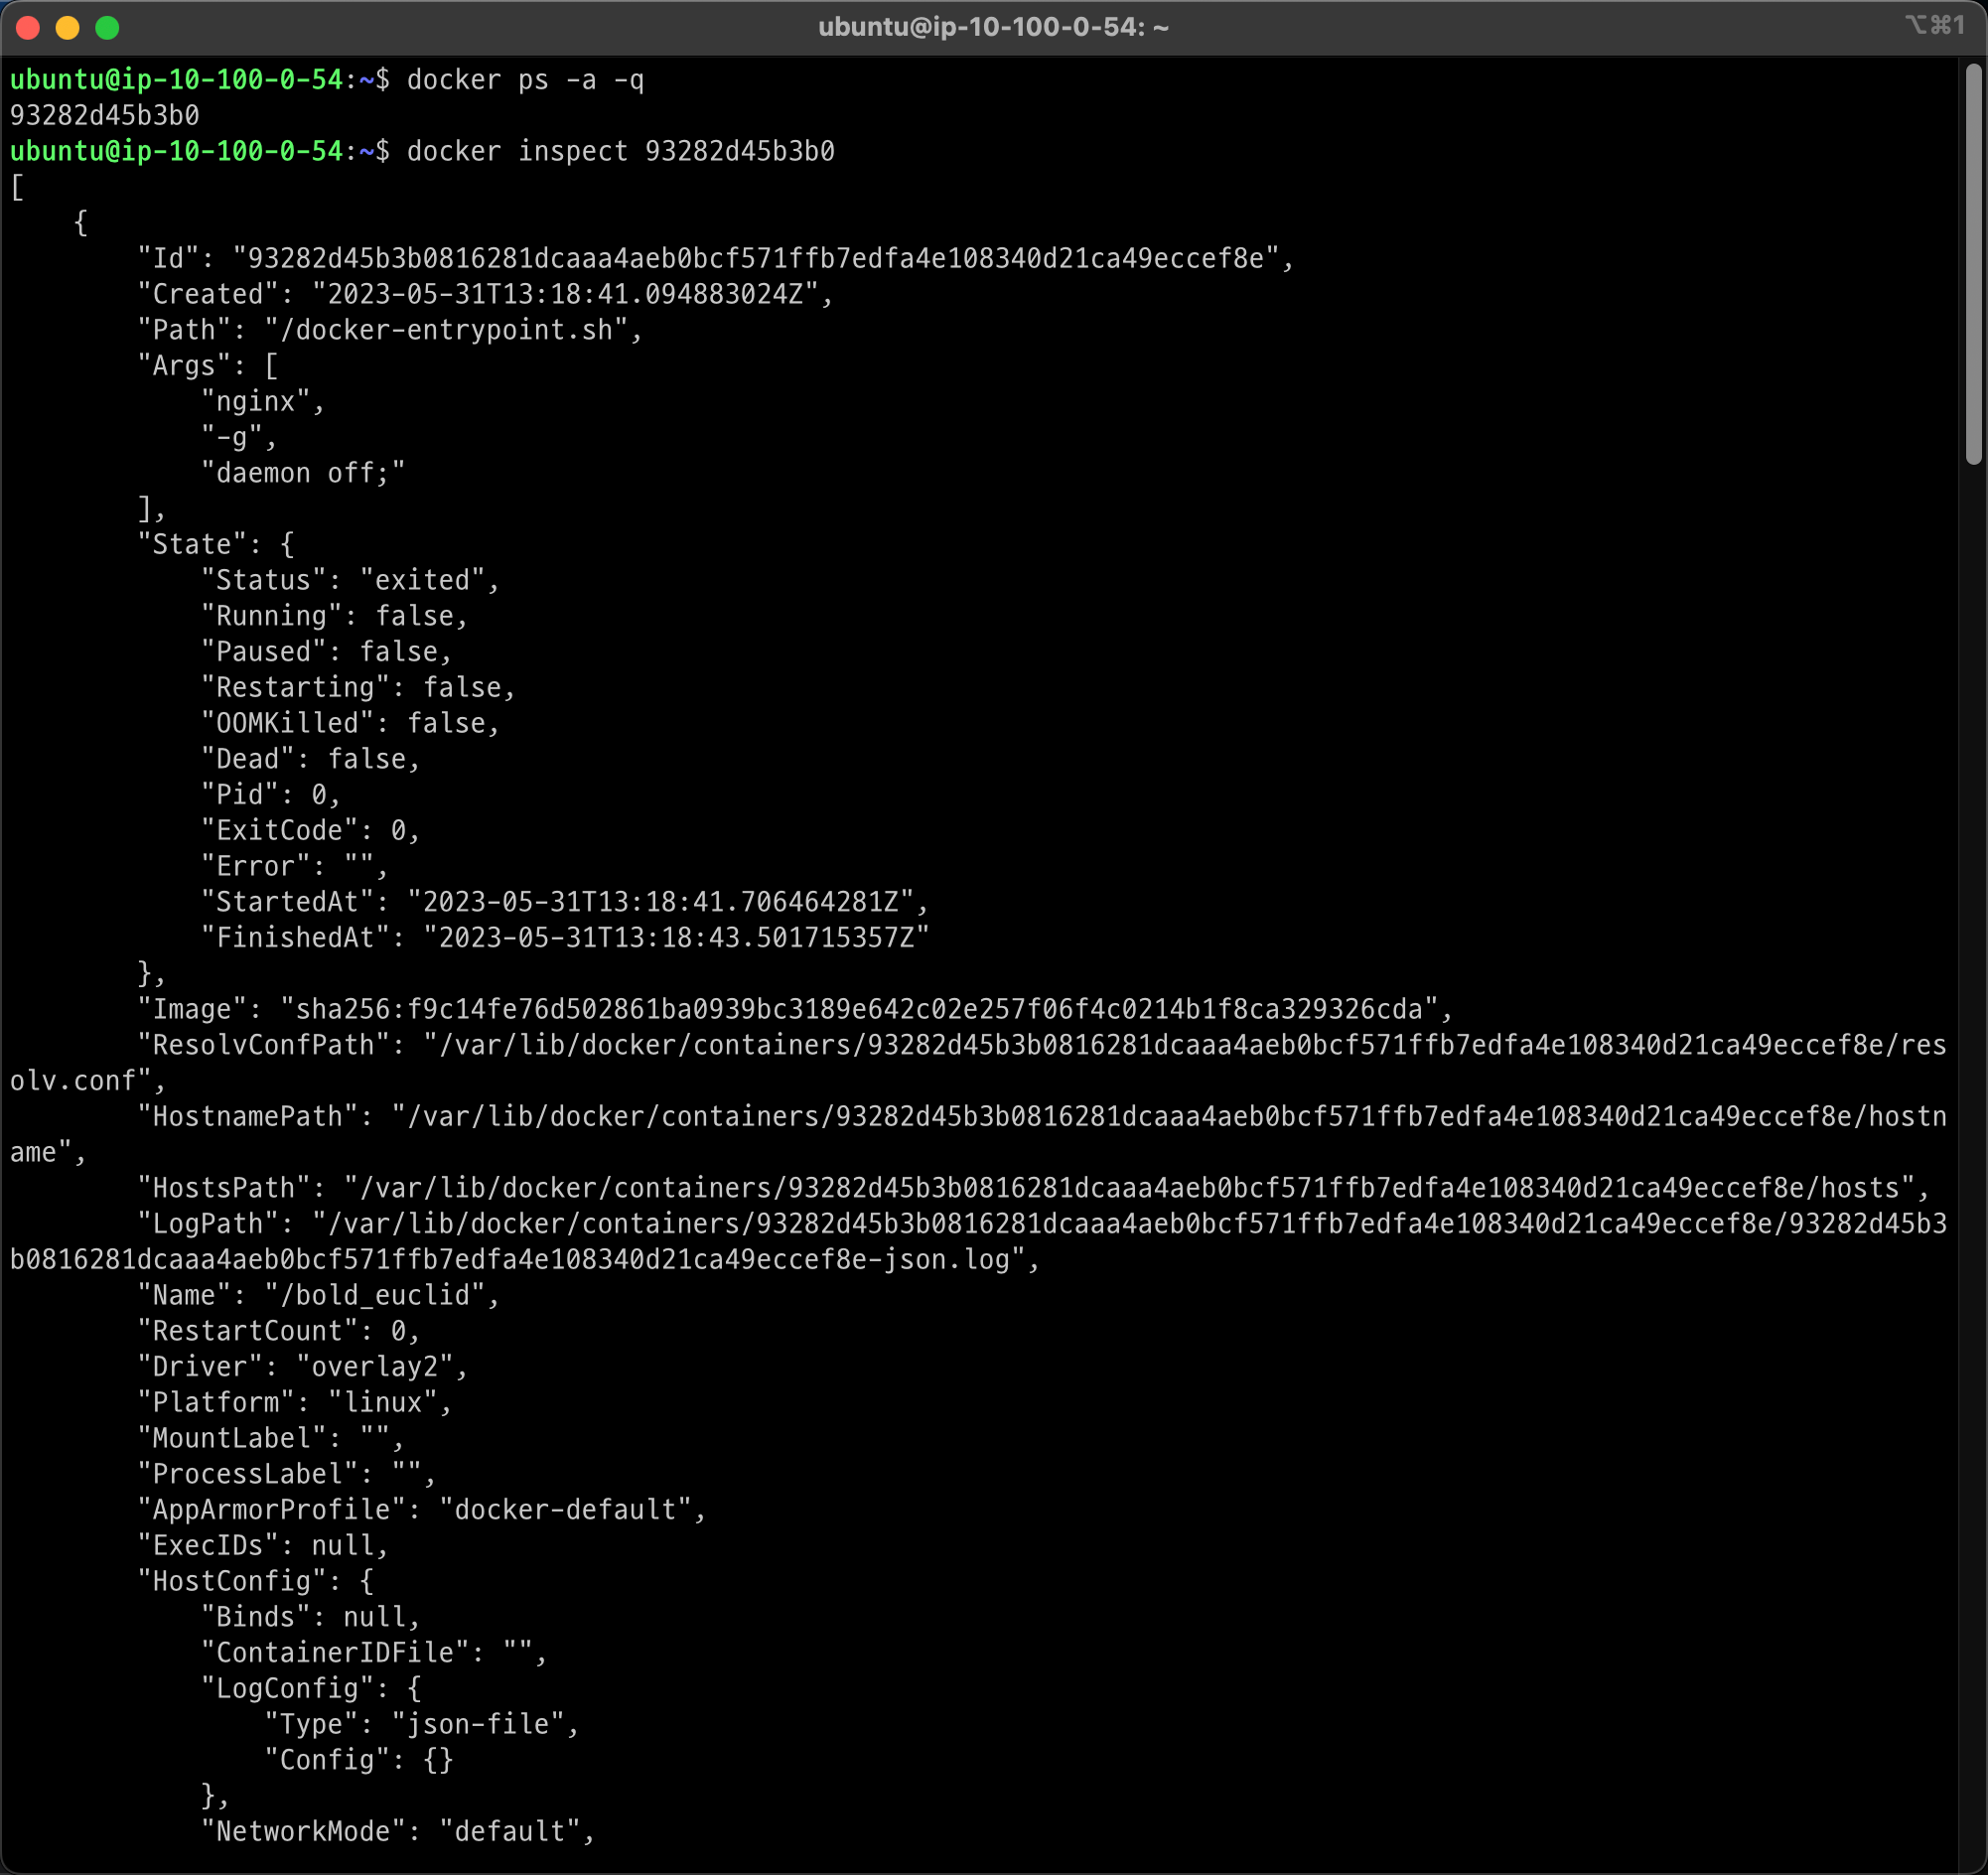This screenshot has height=1875, width=1988.
Task: Click the vertical scrollbar thumb
Action: point(1973,264)
